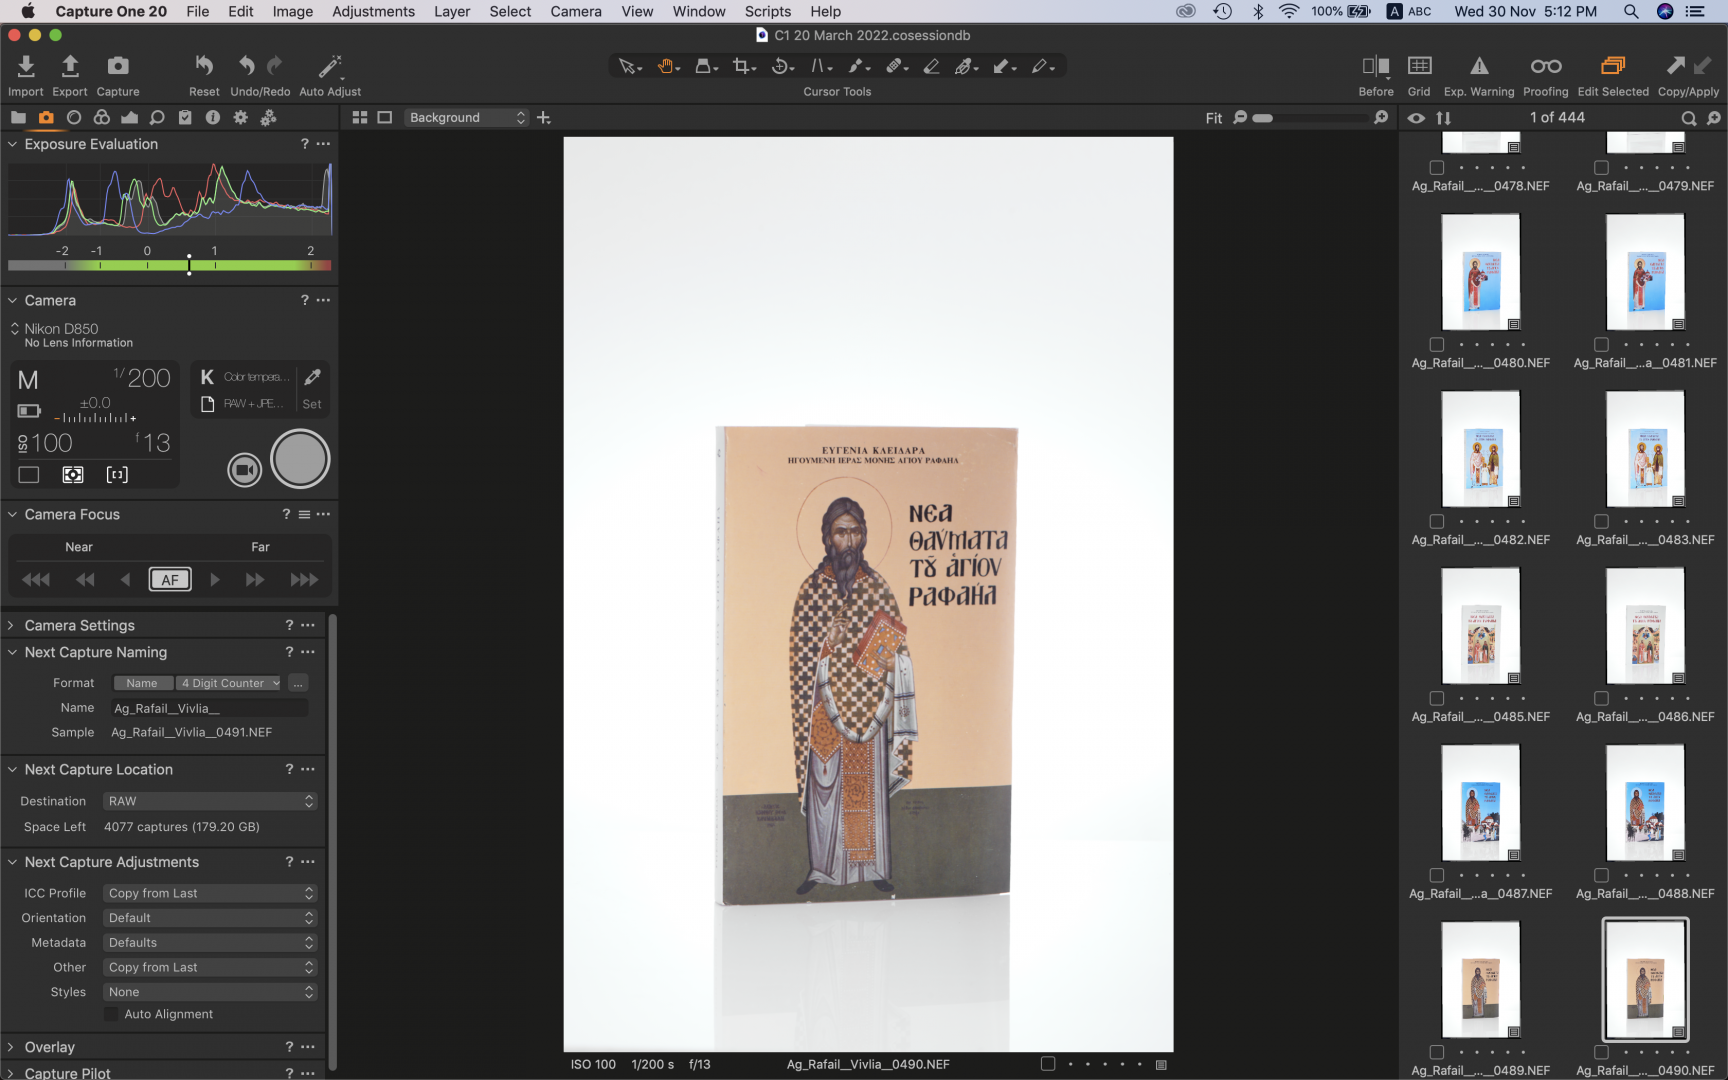
Task: Toggle color tag checkbox below viewer image
Action: pos(1048,1064)
